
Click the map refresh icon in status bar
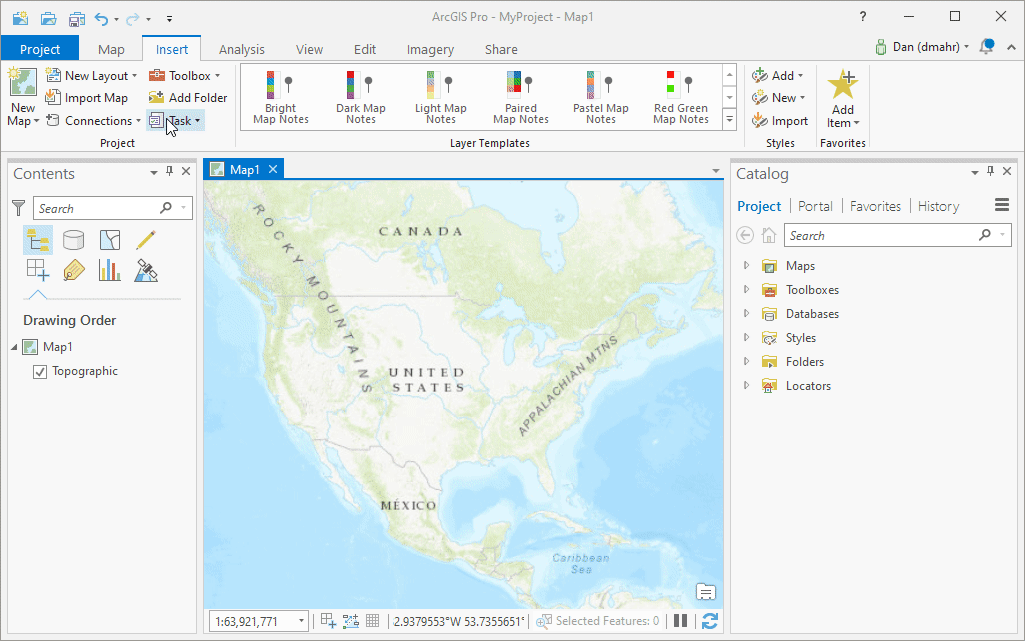tap(710, 621)
